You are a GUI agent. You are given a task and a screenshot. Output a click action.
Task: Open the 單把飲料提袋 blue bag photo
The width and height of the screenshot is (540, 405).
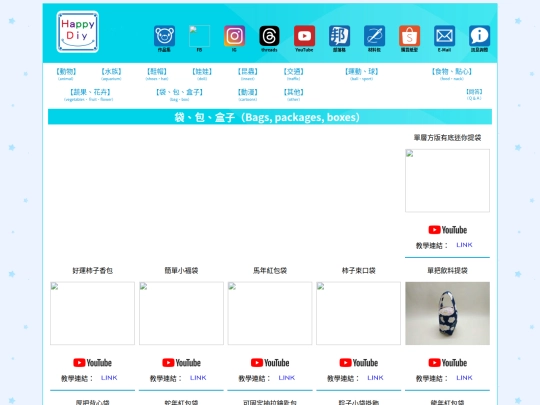447,313
